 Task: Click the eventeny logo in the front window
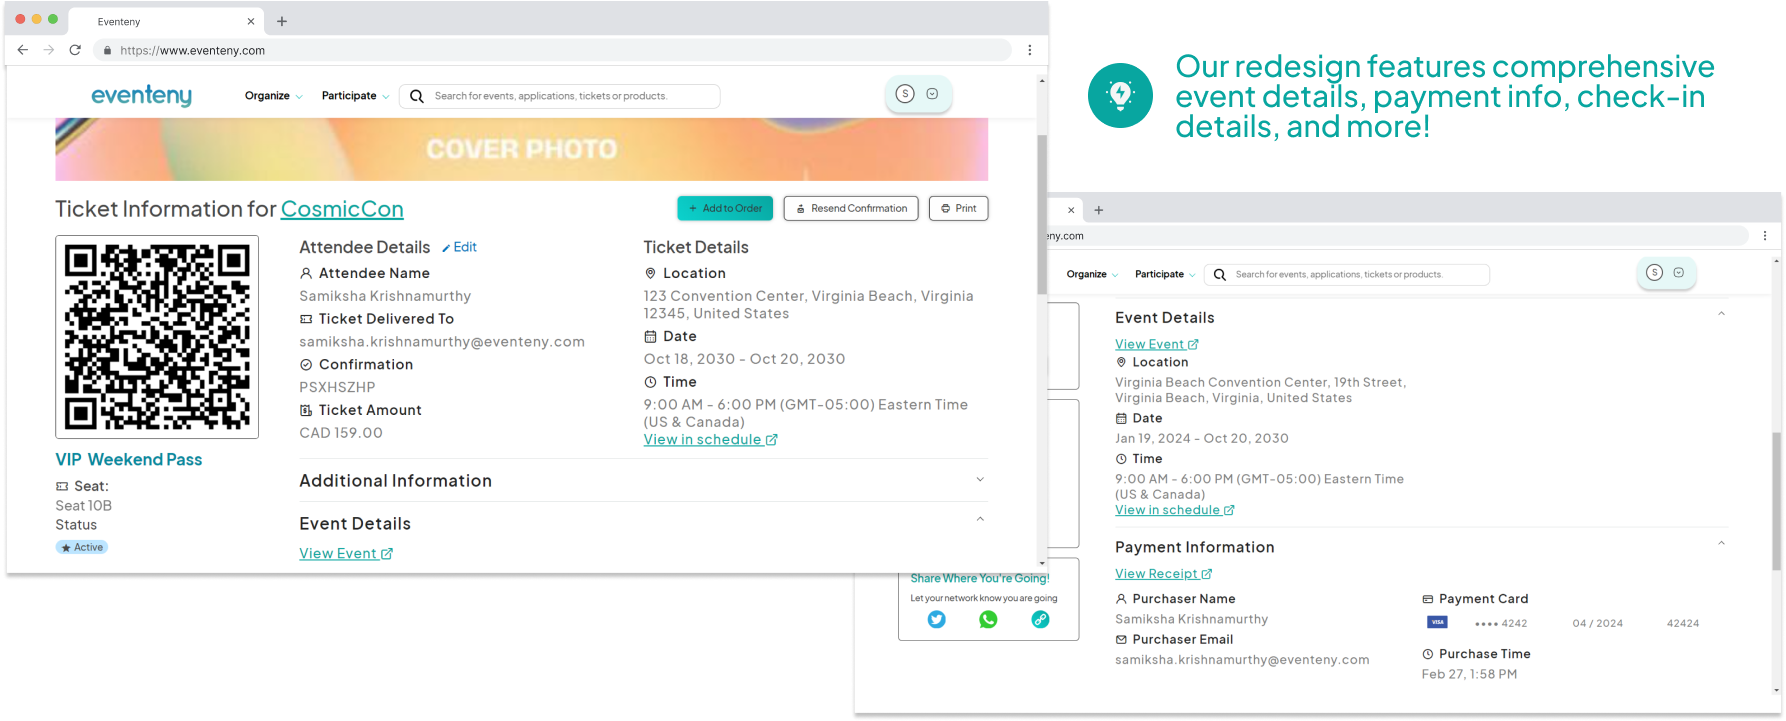141,95
